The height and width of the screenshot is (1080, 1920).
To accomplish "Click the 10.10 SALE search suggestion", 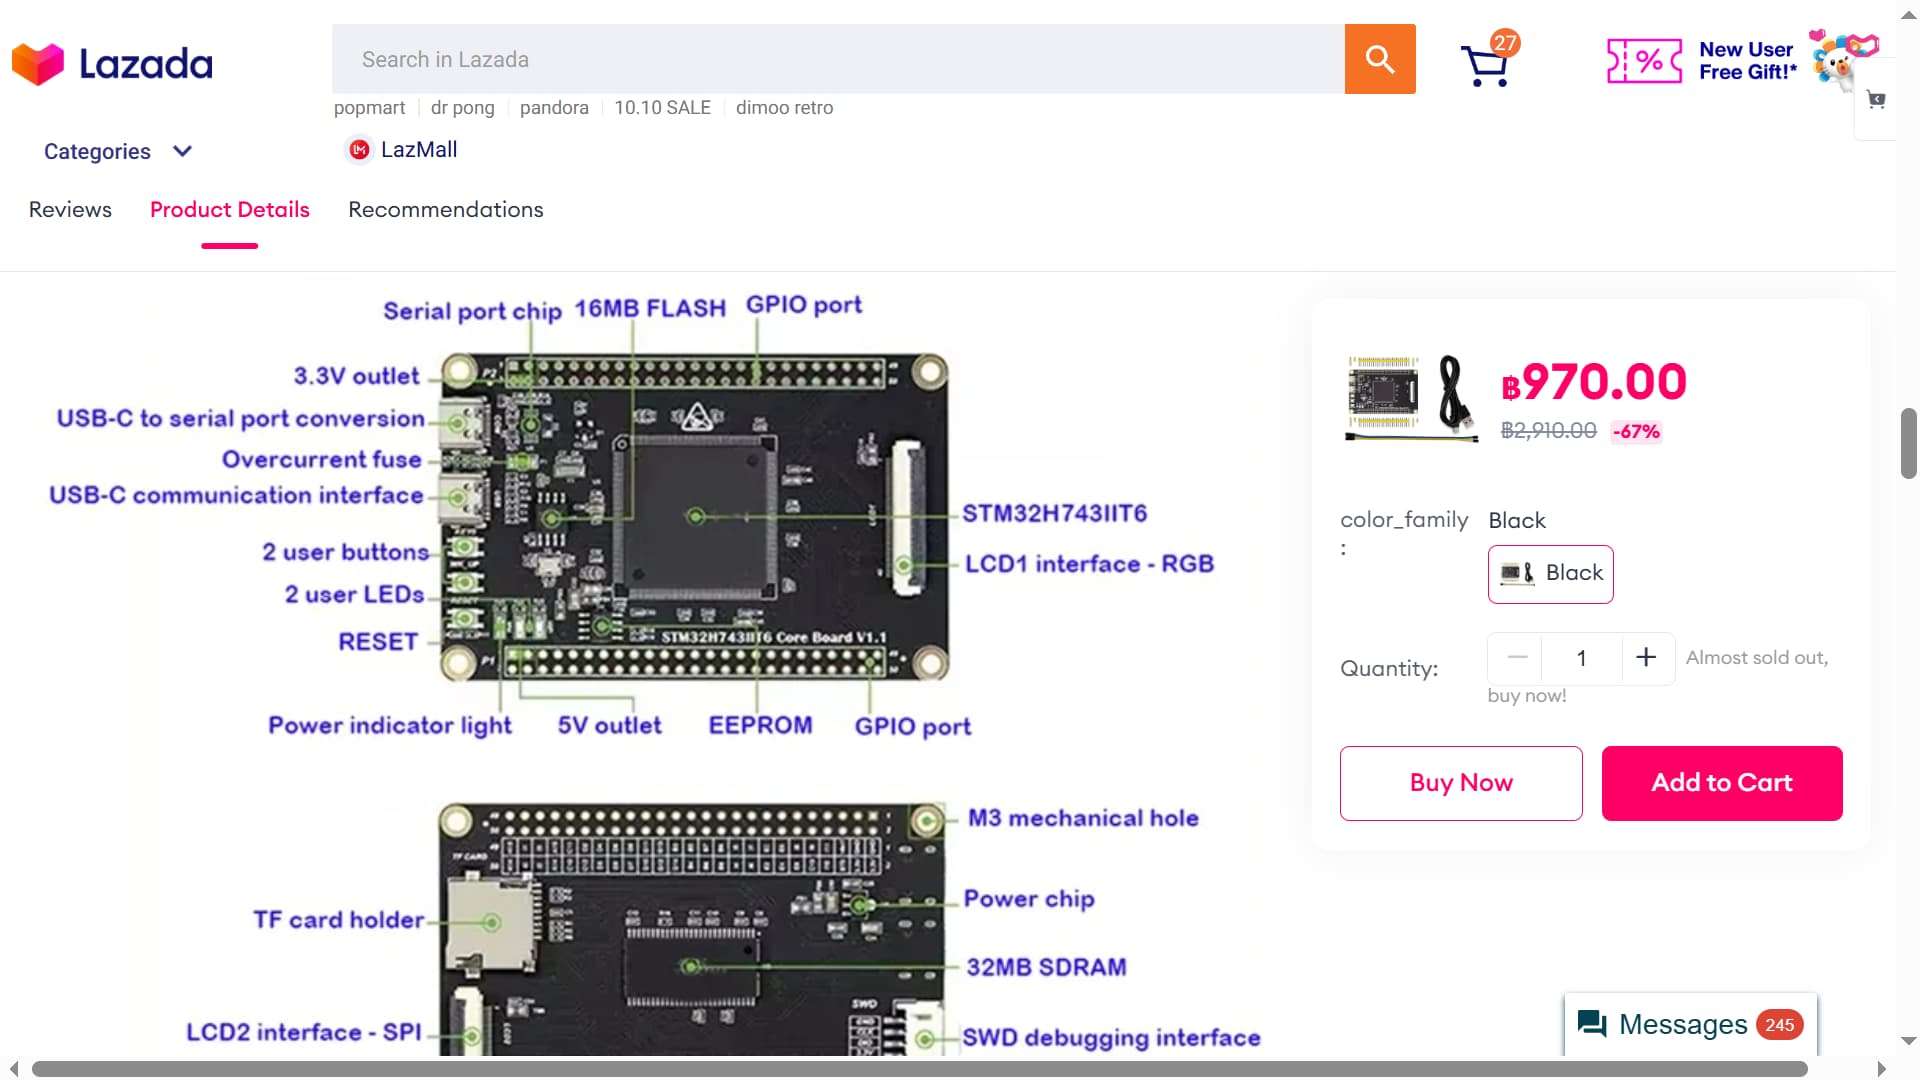I will 662,108.
